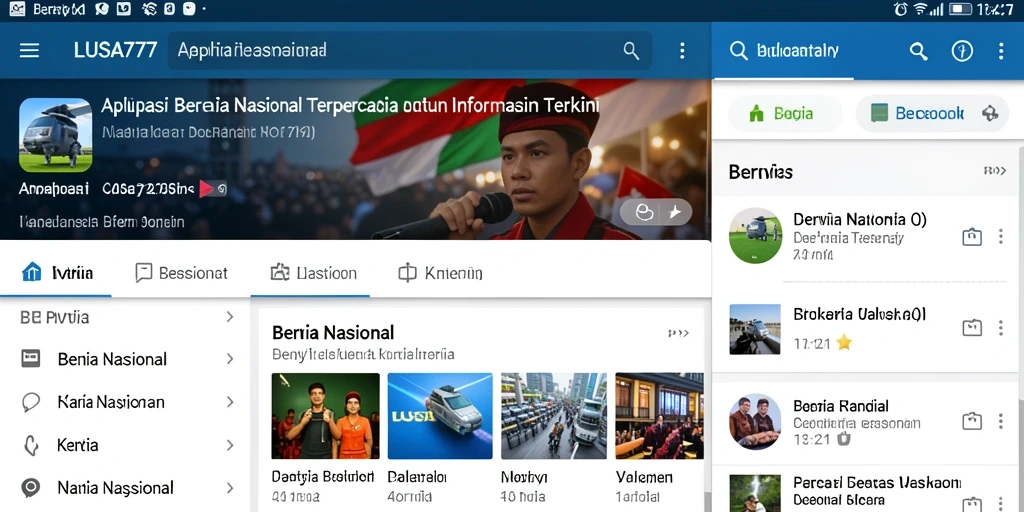
Task: Expand the Karia Nasionan row chevron
Action: [230, 402]
